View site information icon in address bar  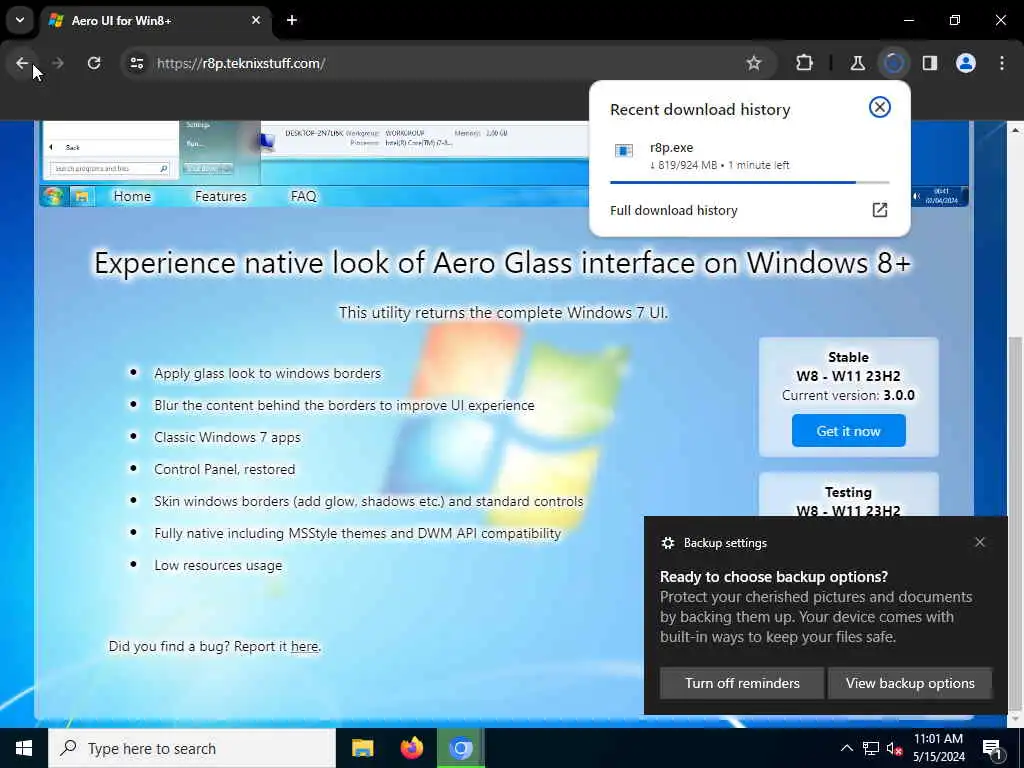pos(136,63)
